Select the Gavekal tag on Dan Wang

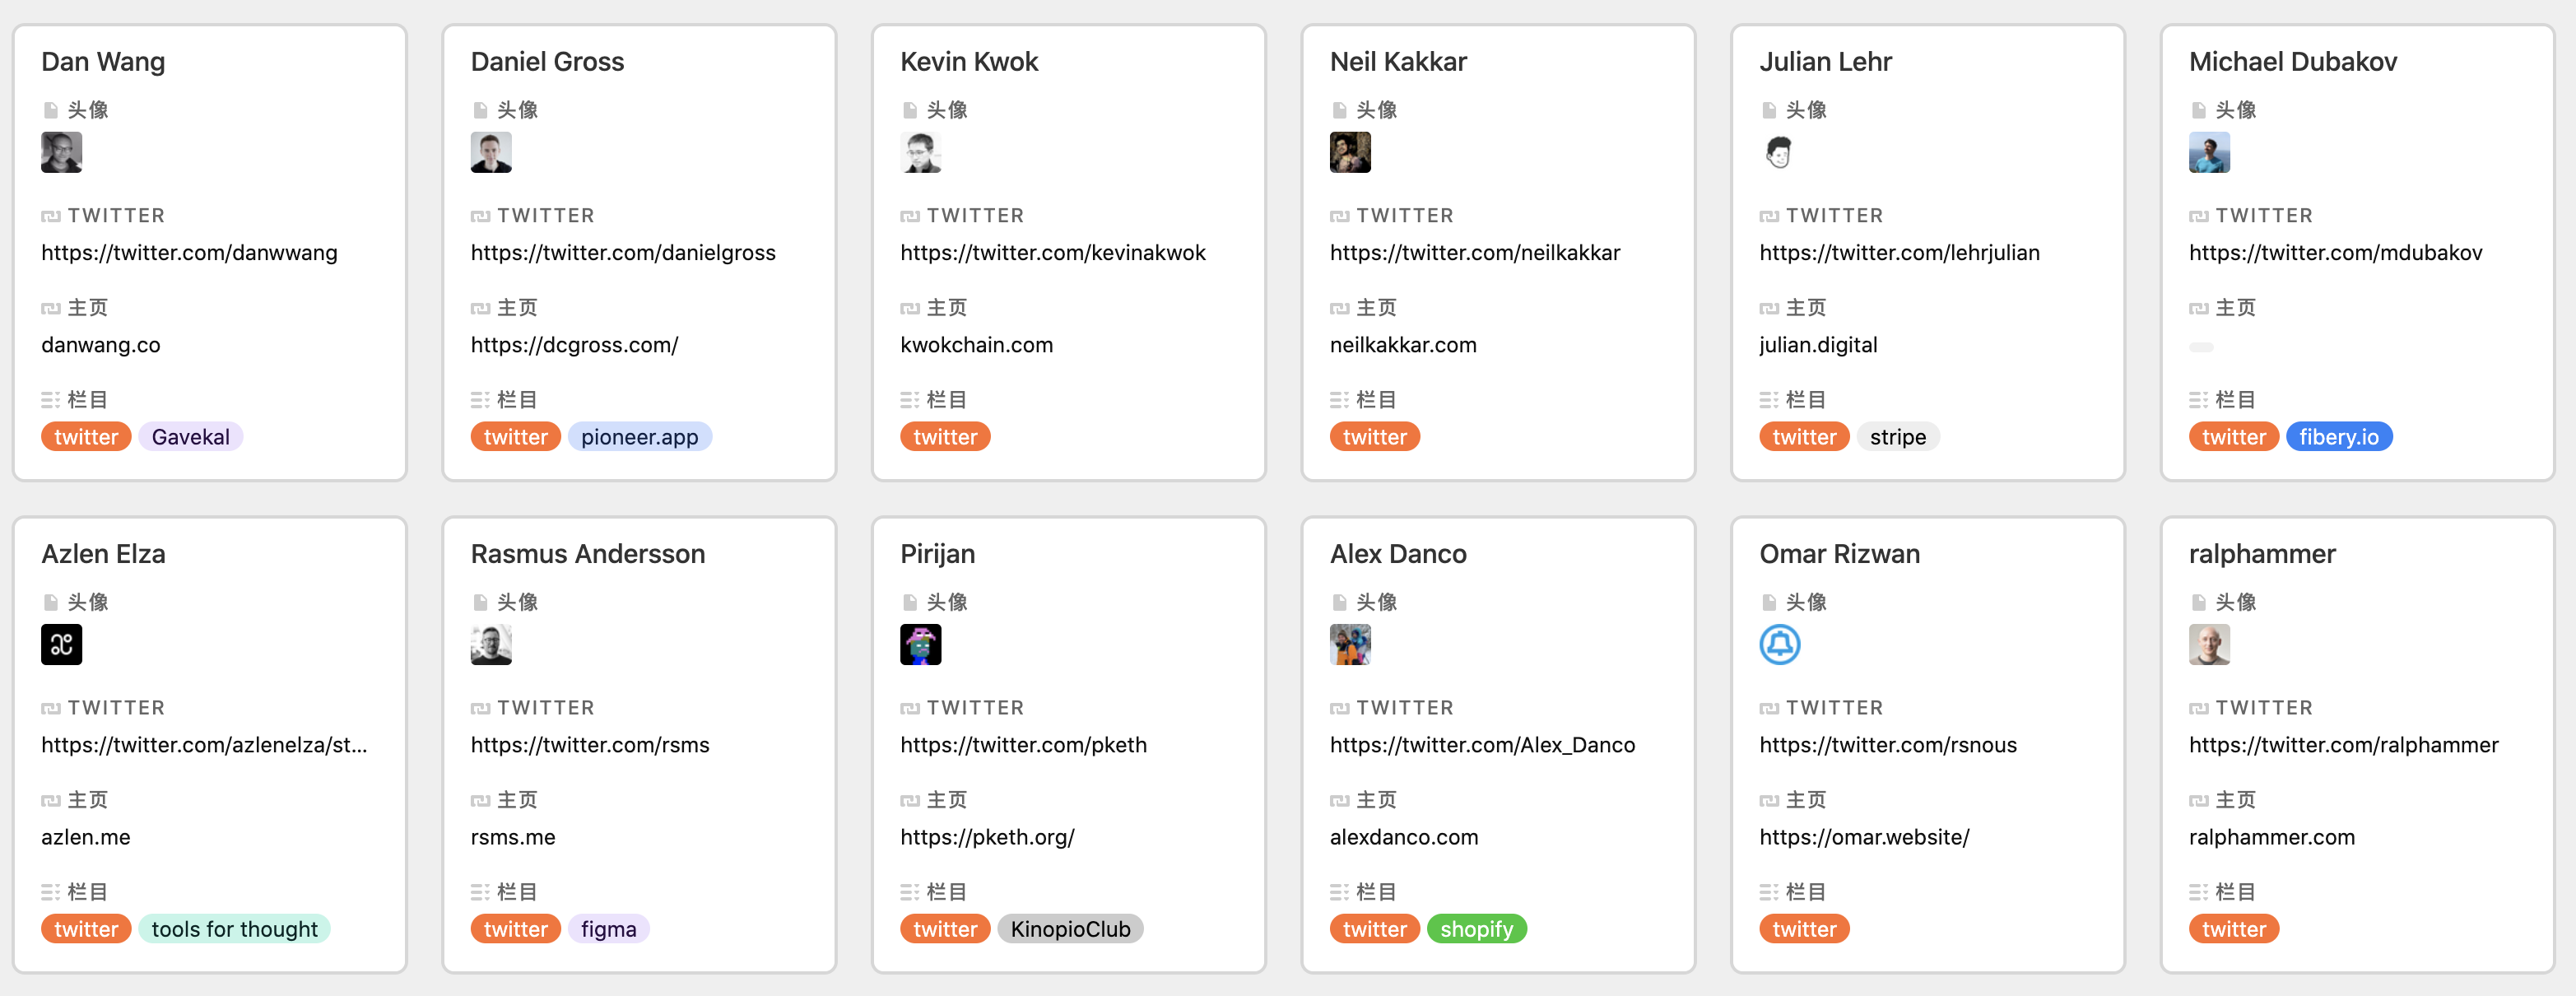coord(190,437)
